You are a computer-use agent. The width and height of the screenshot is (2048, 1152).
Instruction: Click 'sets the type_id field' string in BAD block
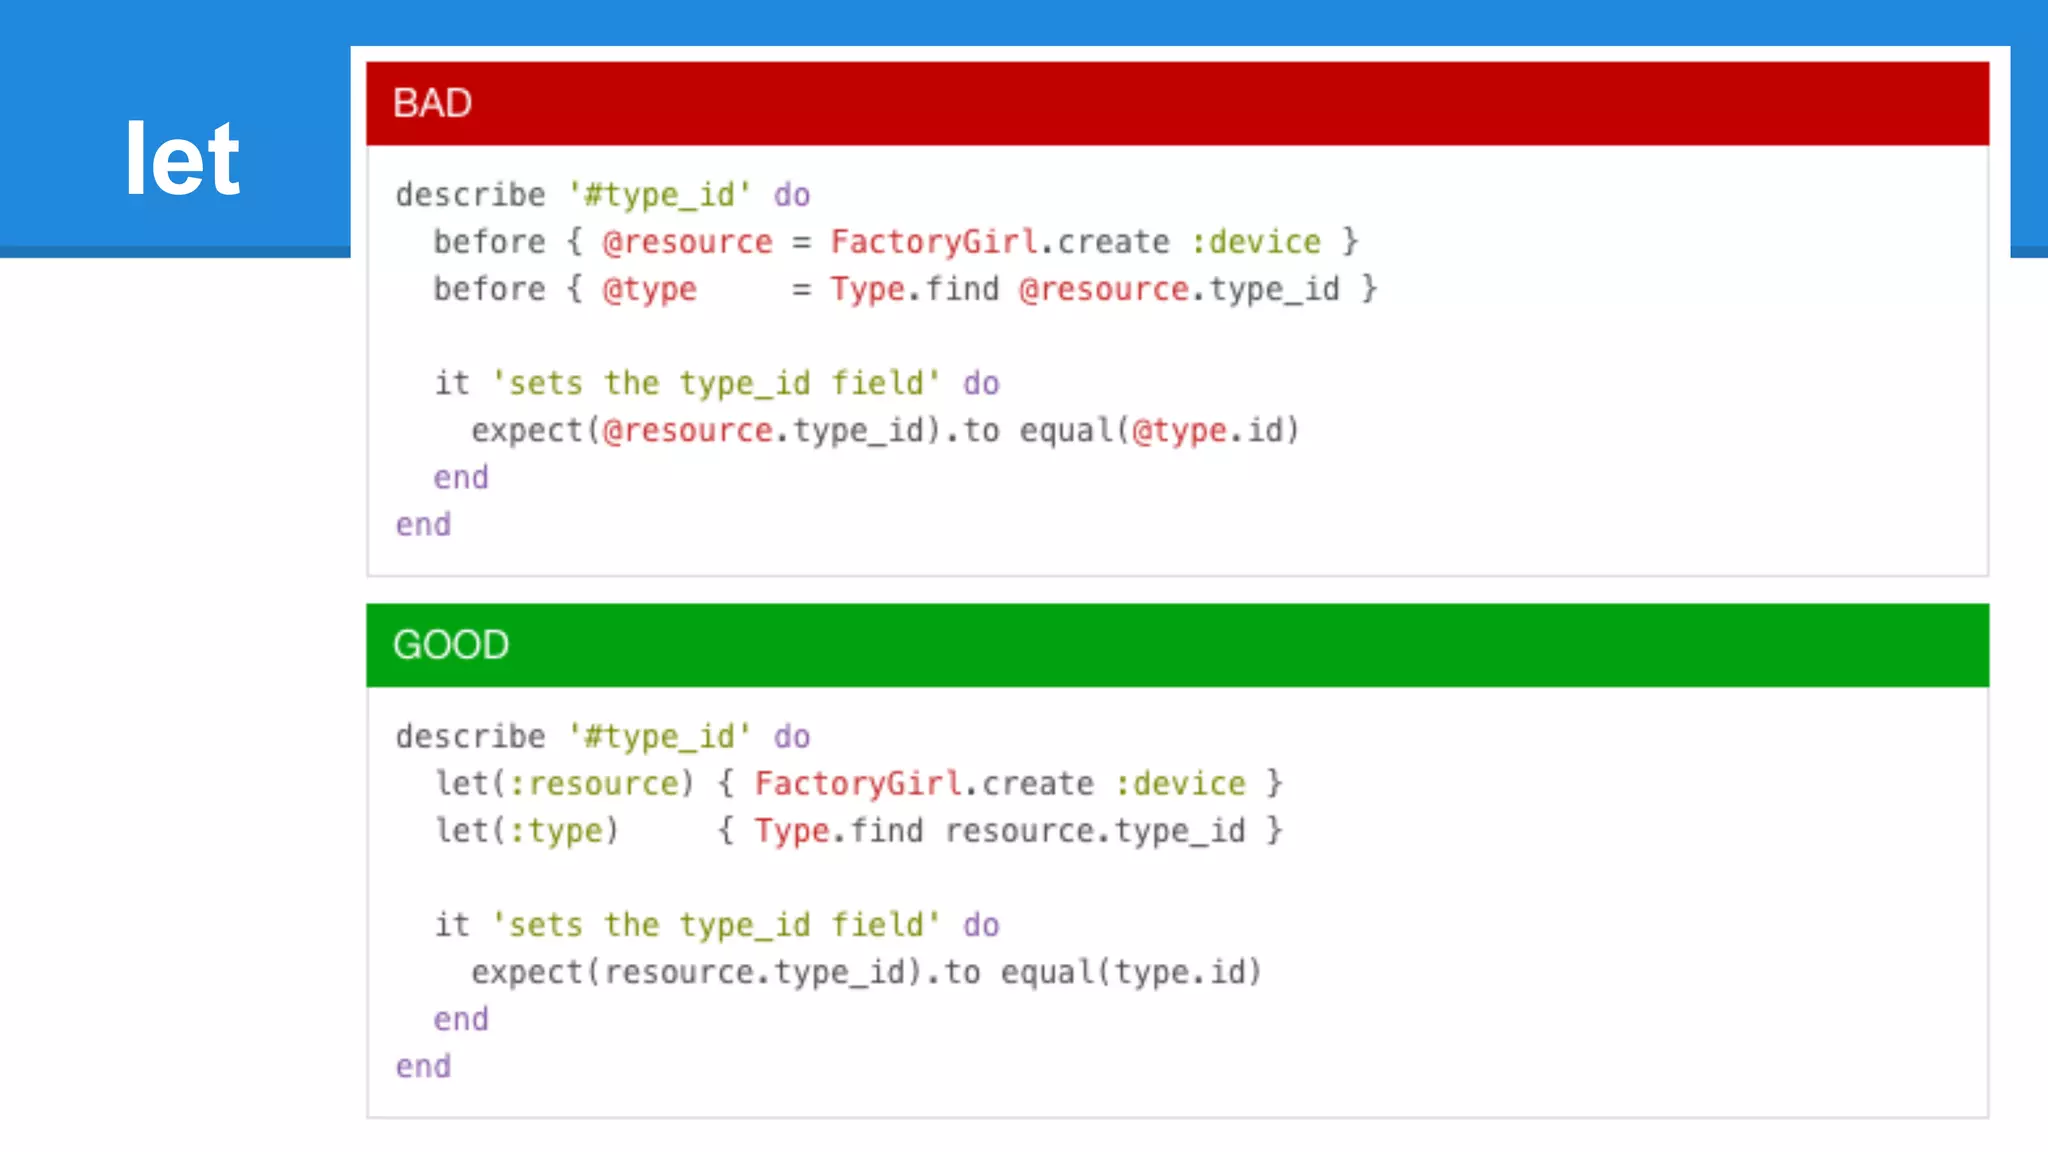[716, 384]
